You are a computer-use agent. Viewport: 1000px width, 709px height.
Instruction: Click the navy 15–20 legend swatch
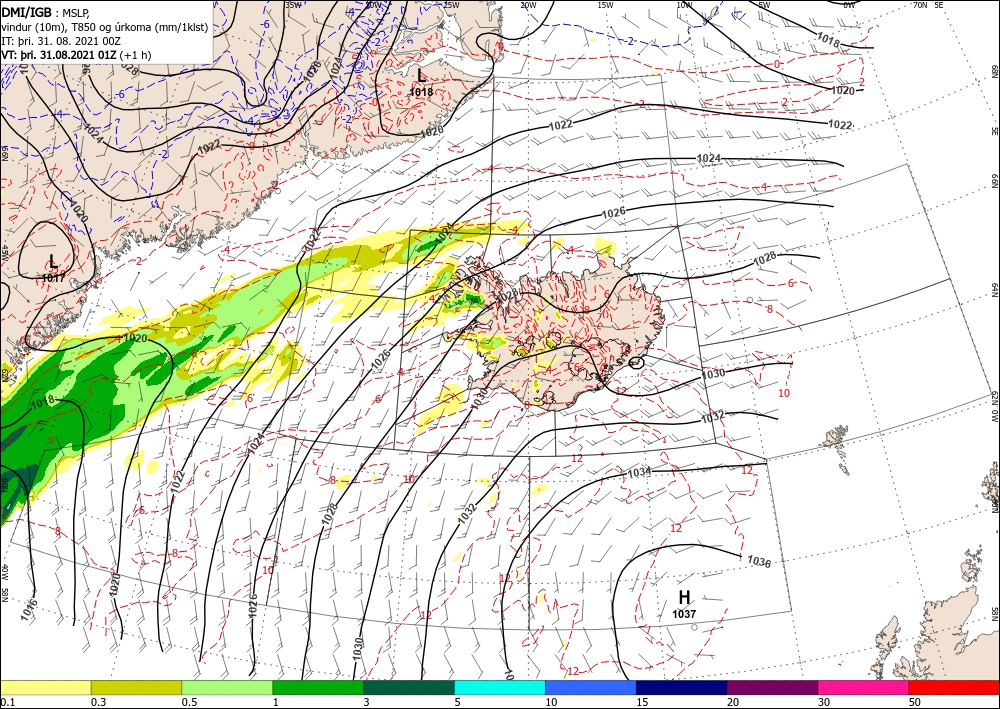pyautogui.click(x=682, y=687)
